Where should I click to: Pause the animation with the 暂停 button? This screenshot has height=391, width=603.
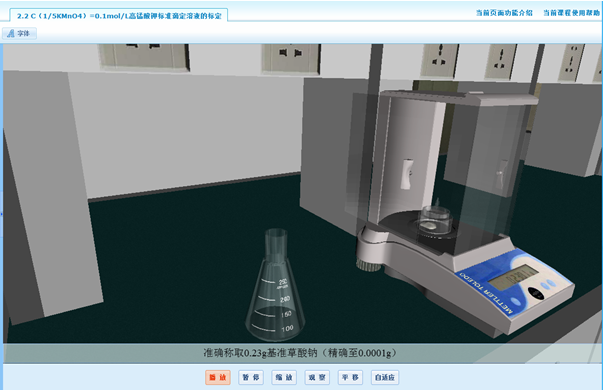[x=251, y=378]
